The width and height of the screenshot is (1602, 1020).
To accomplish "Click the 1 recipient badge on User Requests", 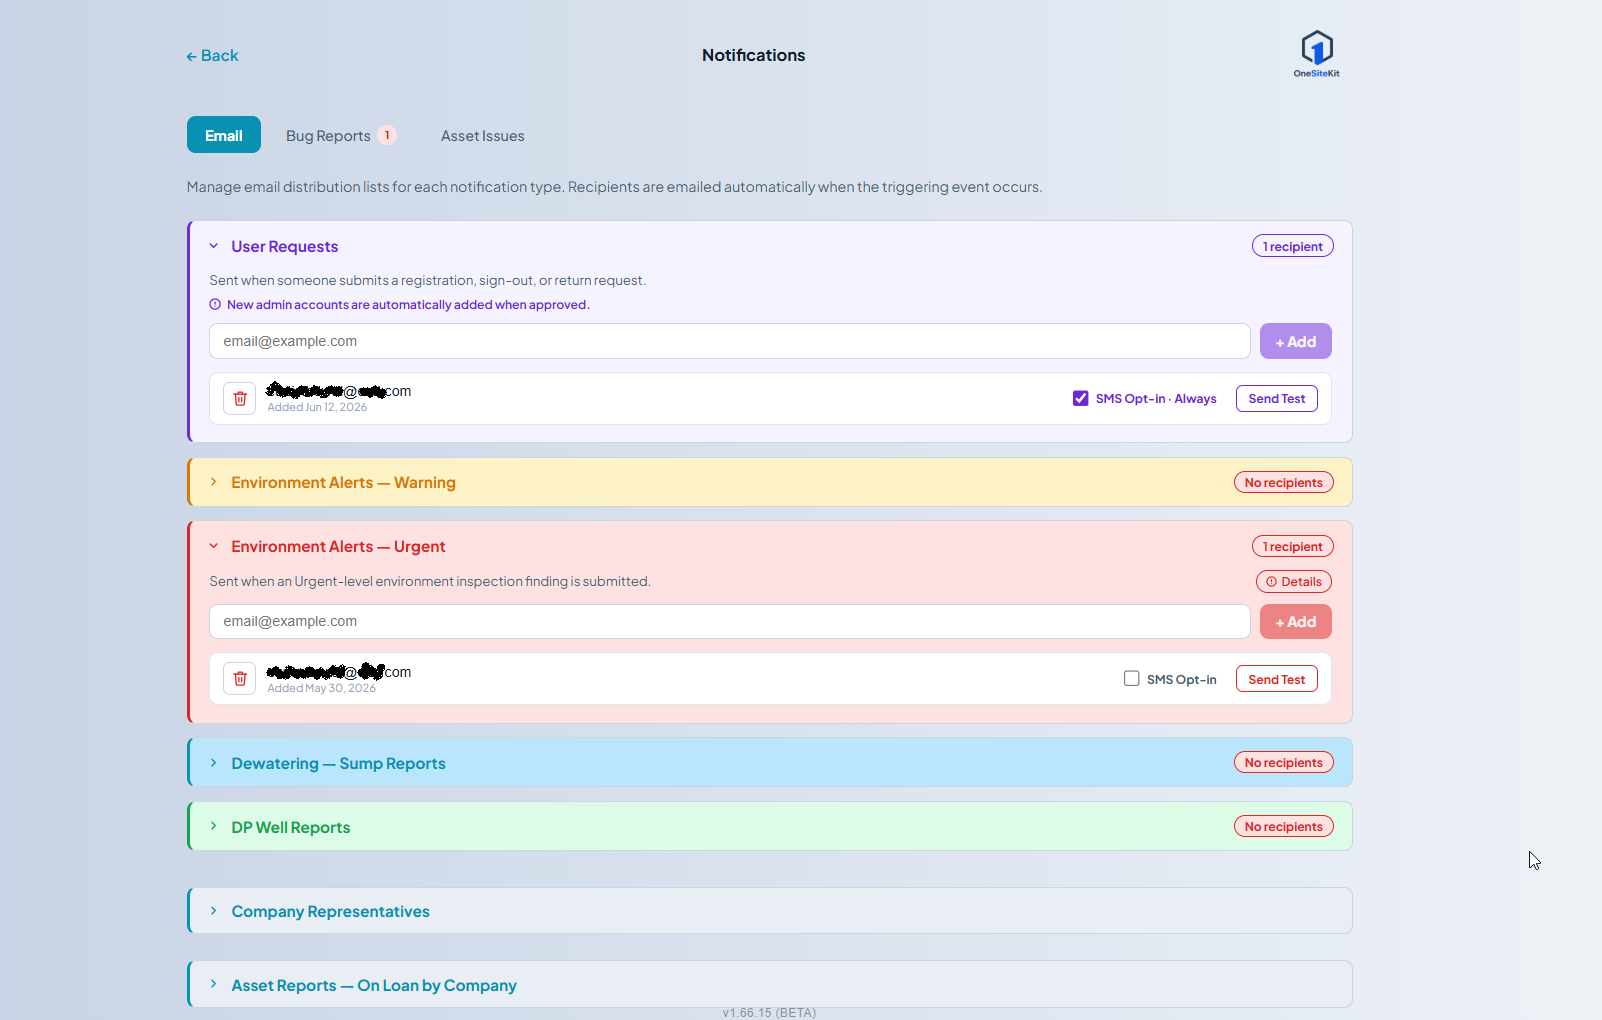I will click(1293, 246).
